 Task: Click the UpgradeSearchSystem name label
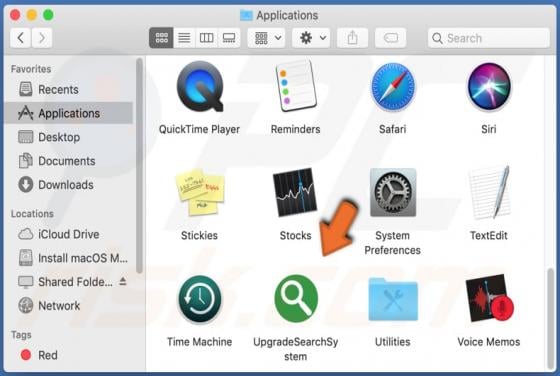[296, 349]
